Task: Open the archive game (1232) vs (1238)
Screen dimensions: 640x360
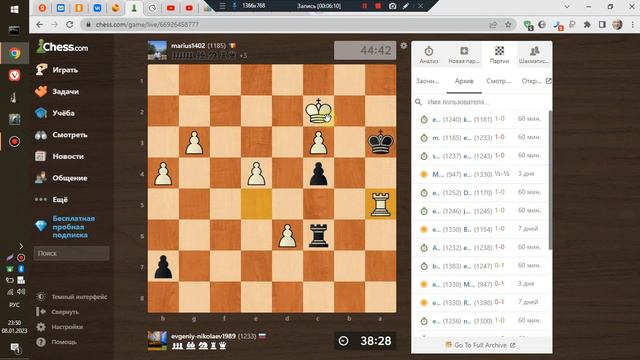Action: (480, 247)
